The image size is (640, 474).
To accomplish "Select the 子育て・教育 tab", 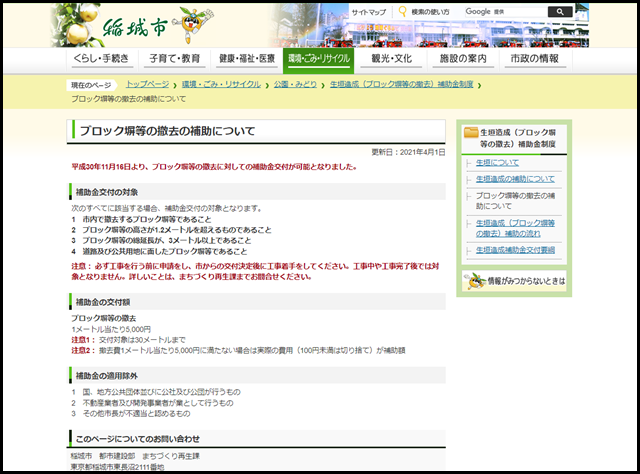I will click(174, 59).
